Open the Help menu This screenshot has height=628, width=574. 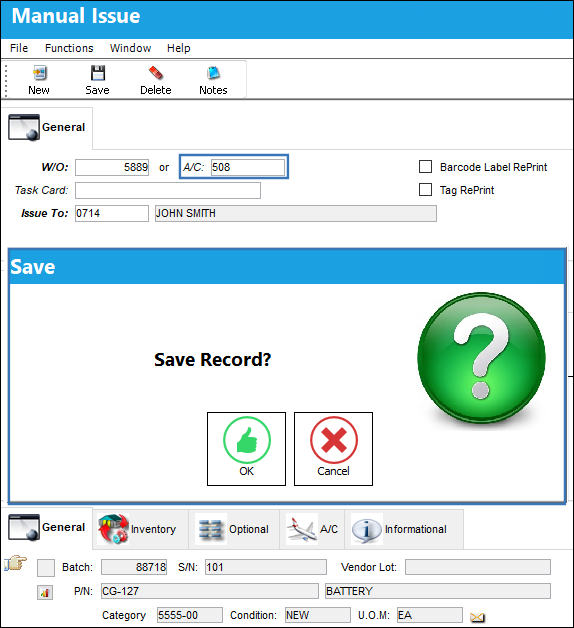(x=179, y=48)
